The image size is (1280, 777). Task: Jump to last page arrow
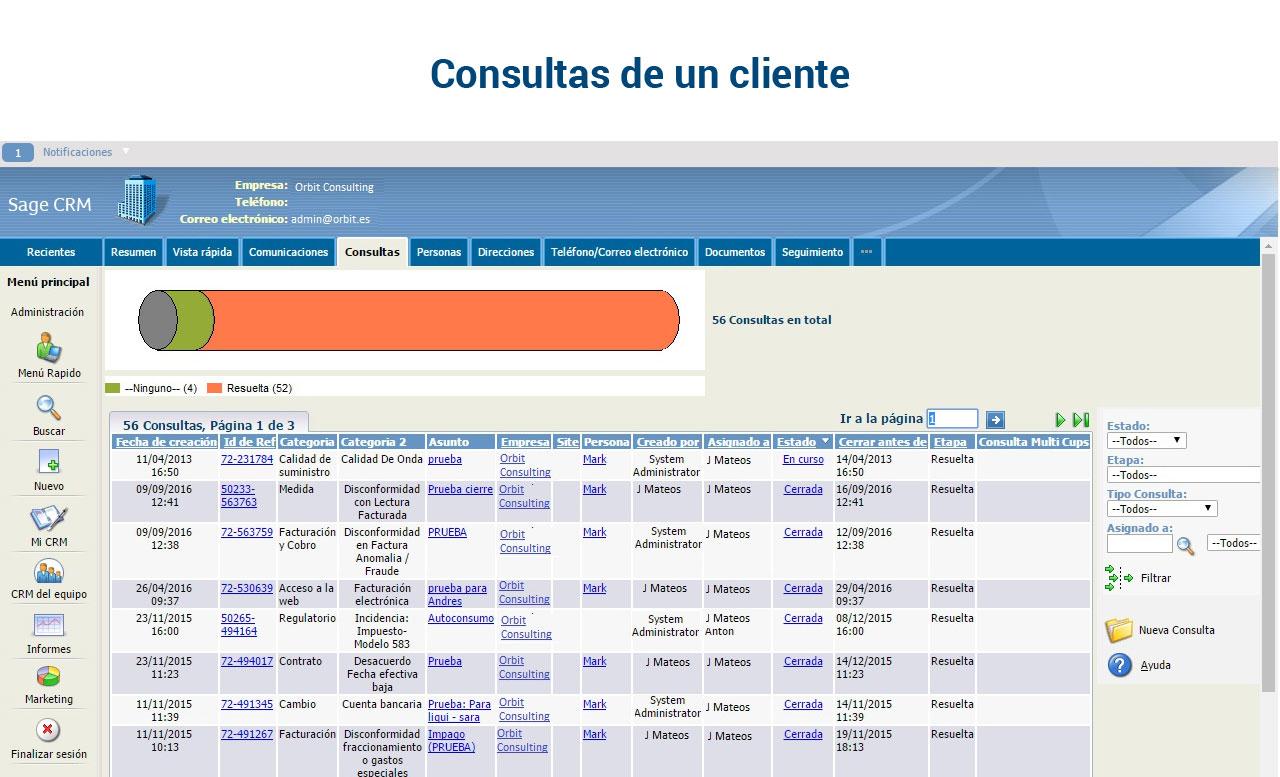tap(1081, 420)
